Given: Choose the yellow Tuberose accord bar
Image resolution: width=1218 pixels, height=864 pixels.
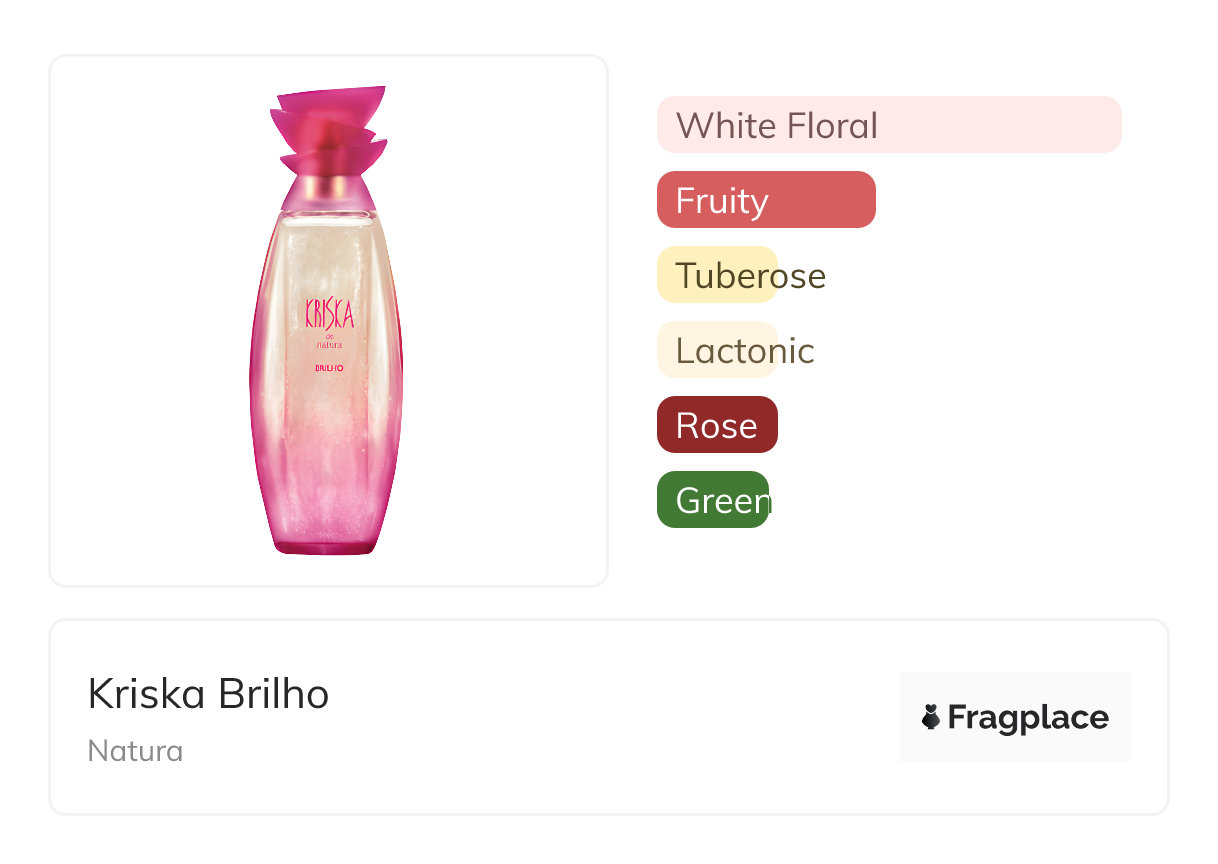Looking at the screenshot, I should (x=717, y=275).
